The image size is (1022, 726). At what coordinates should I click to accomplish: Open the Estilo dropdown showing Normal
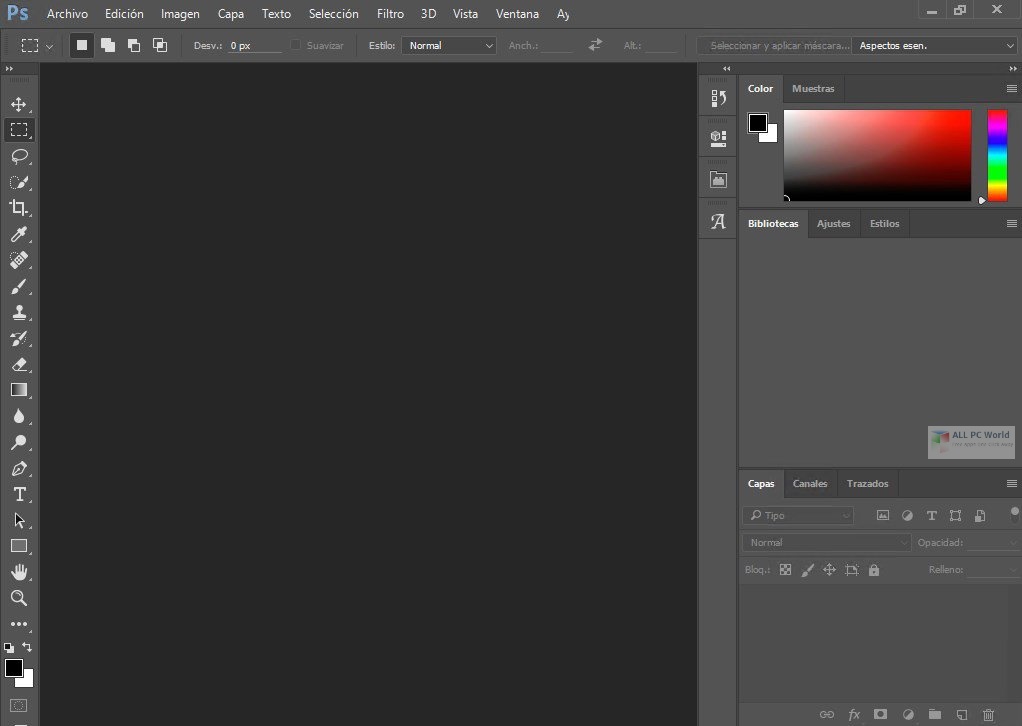(x=448, y=46)
